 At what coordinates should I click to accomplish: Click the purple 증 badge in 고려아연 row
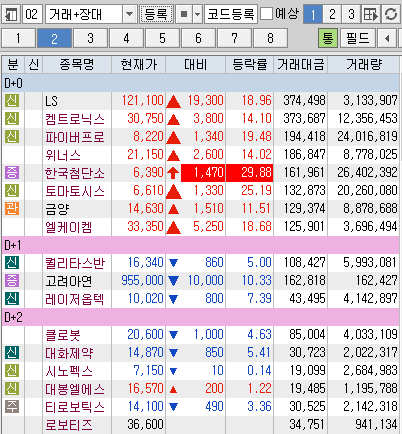click(12, 281)
